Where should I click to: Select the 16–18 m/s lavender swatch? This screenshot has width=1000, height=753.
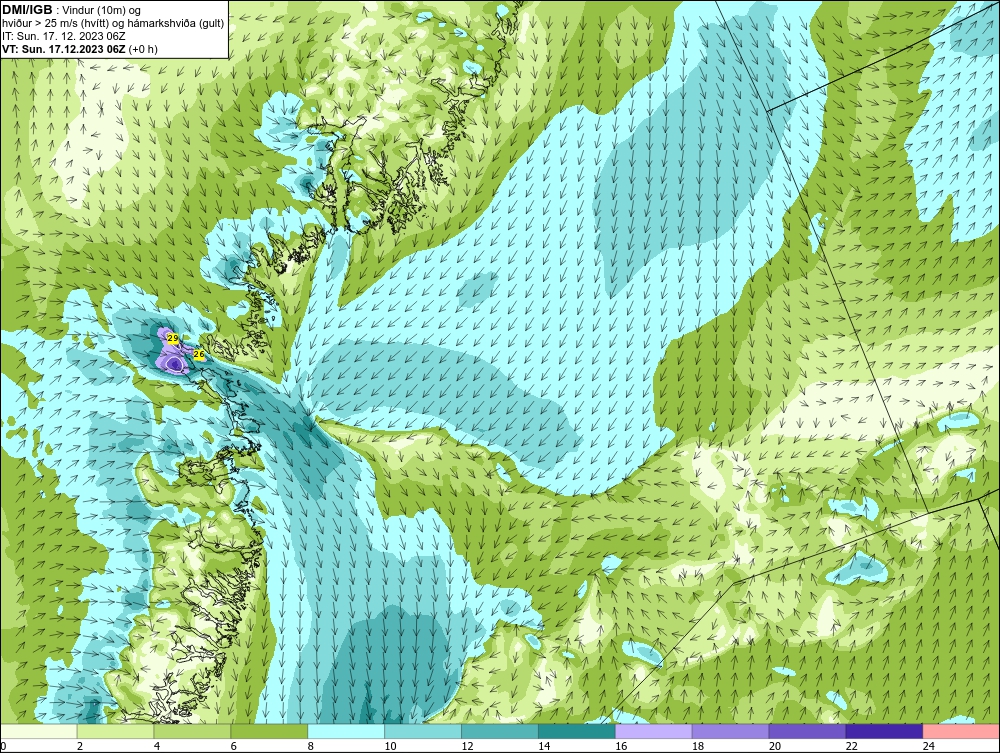[x=654, y=731]
